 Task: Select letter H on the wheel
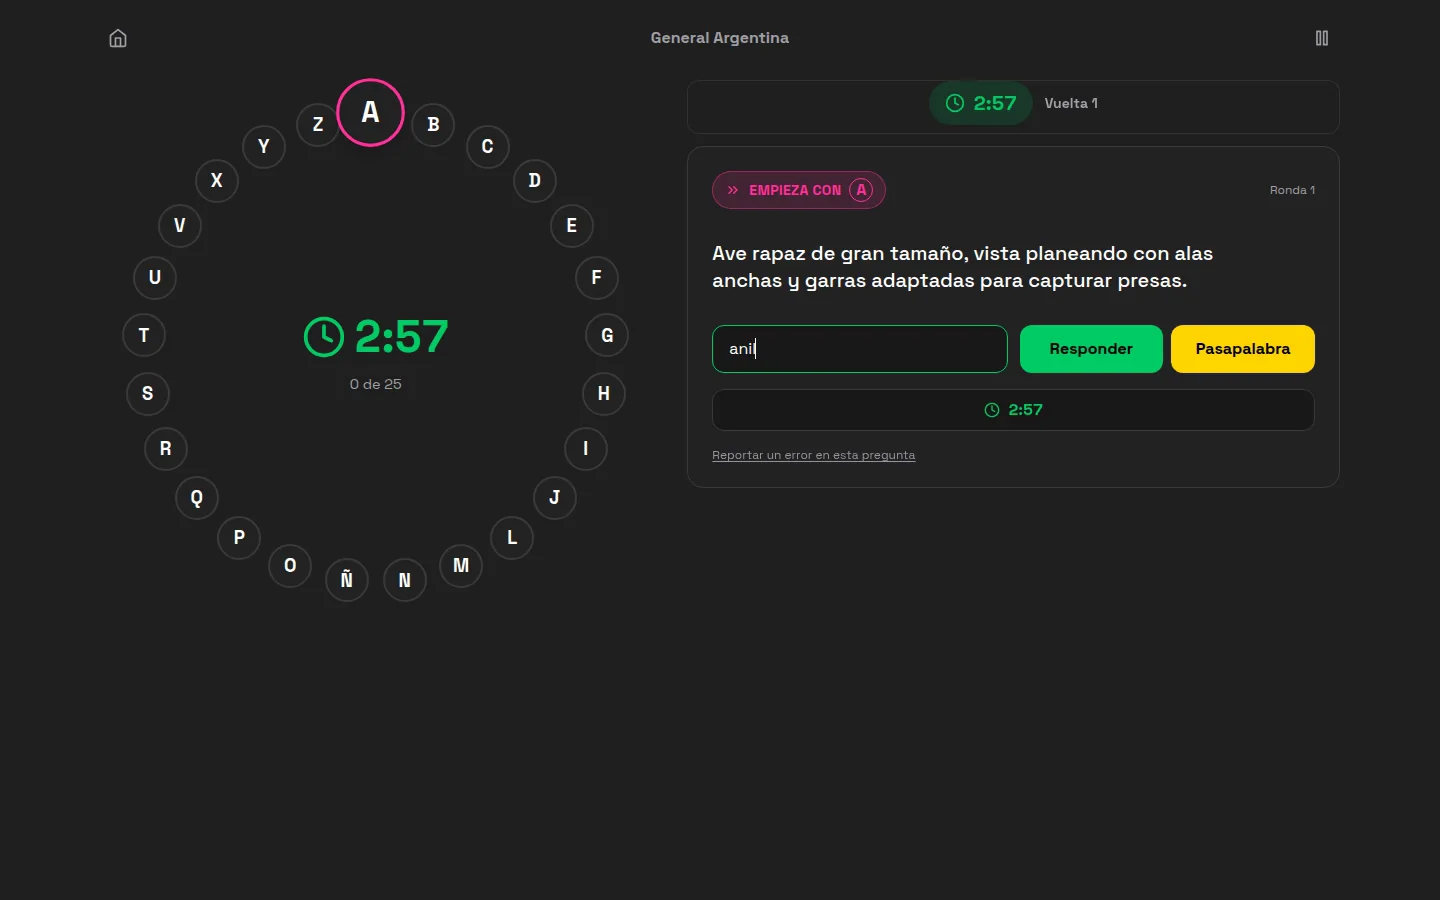pos(603,394)
